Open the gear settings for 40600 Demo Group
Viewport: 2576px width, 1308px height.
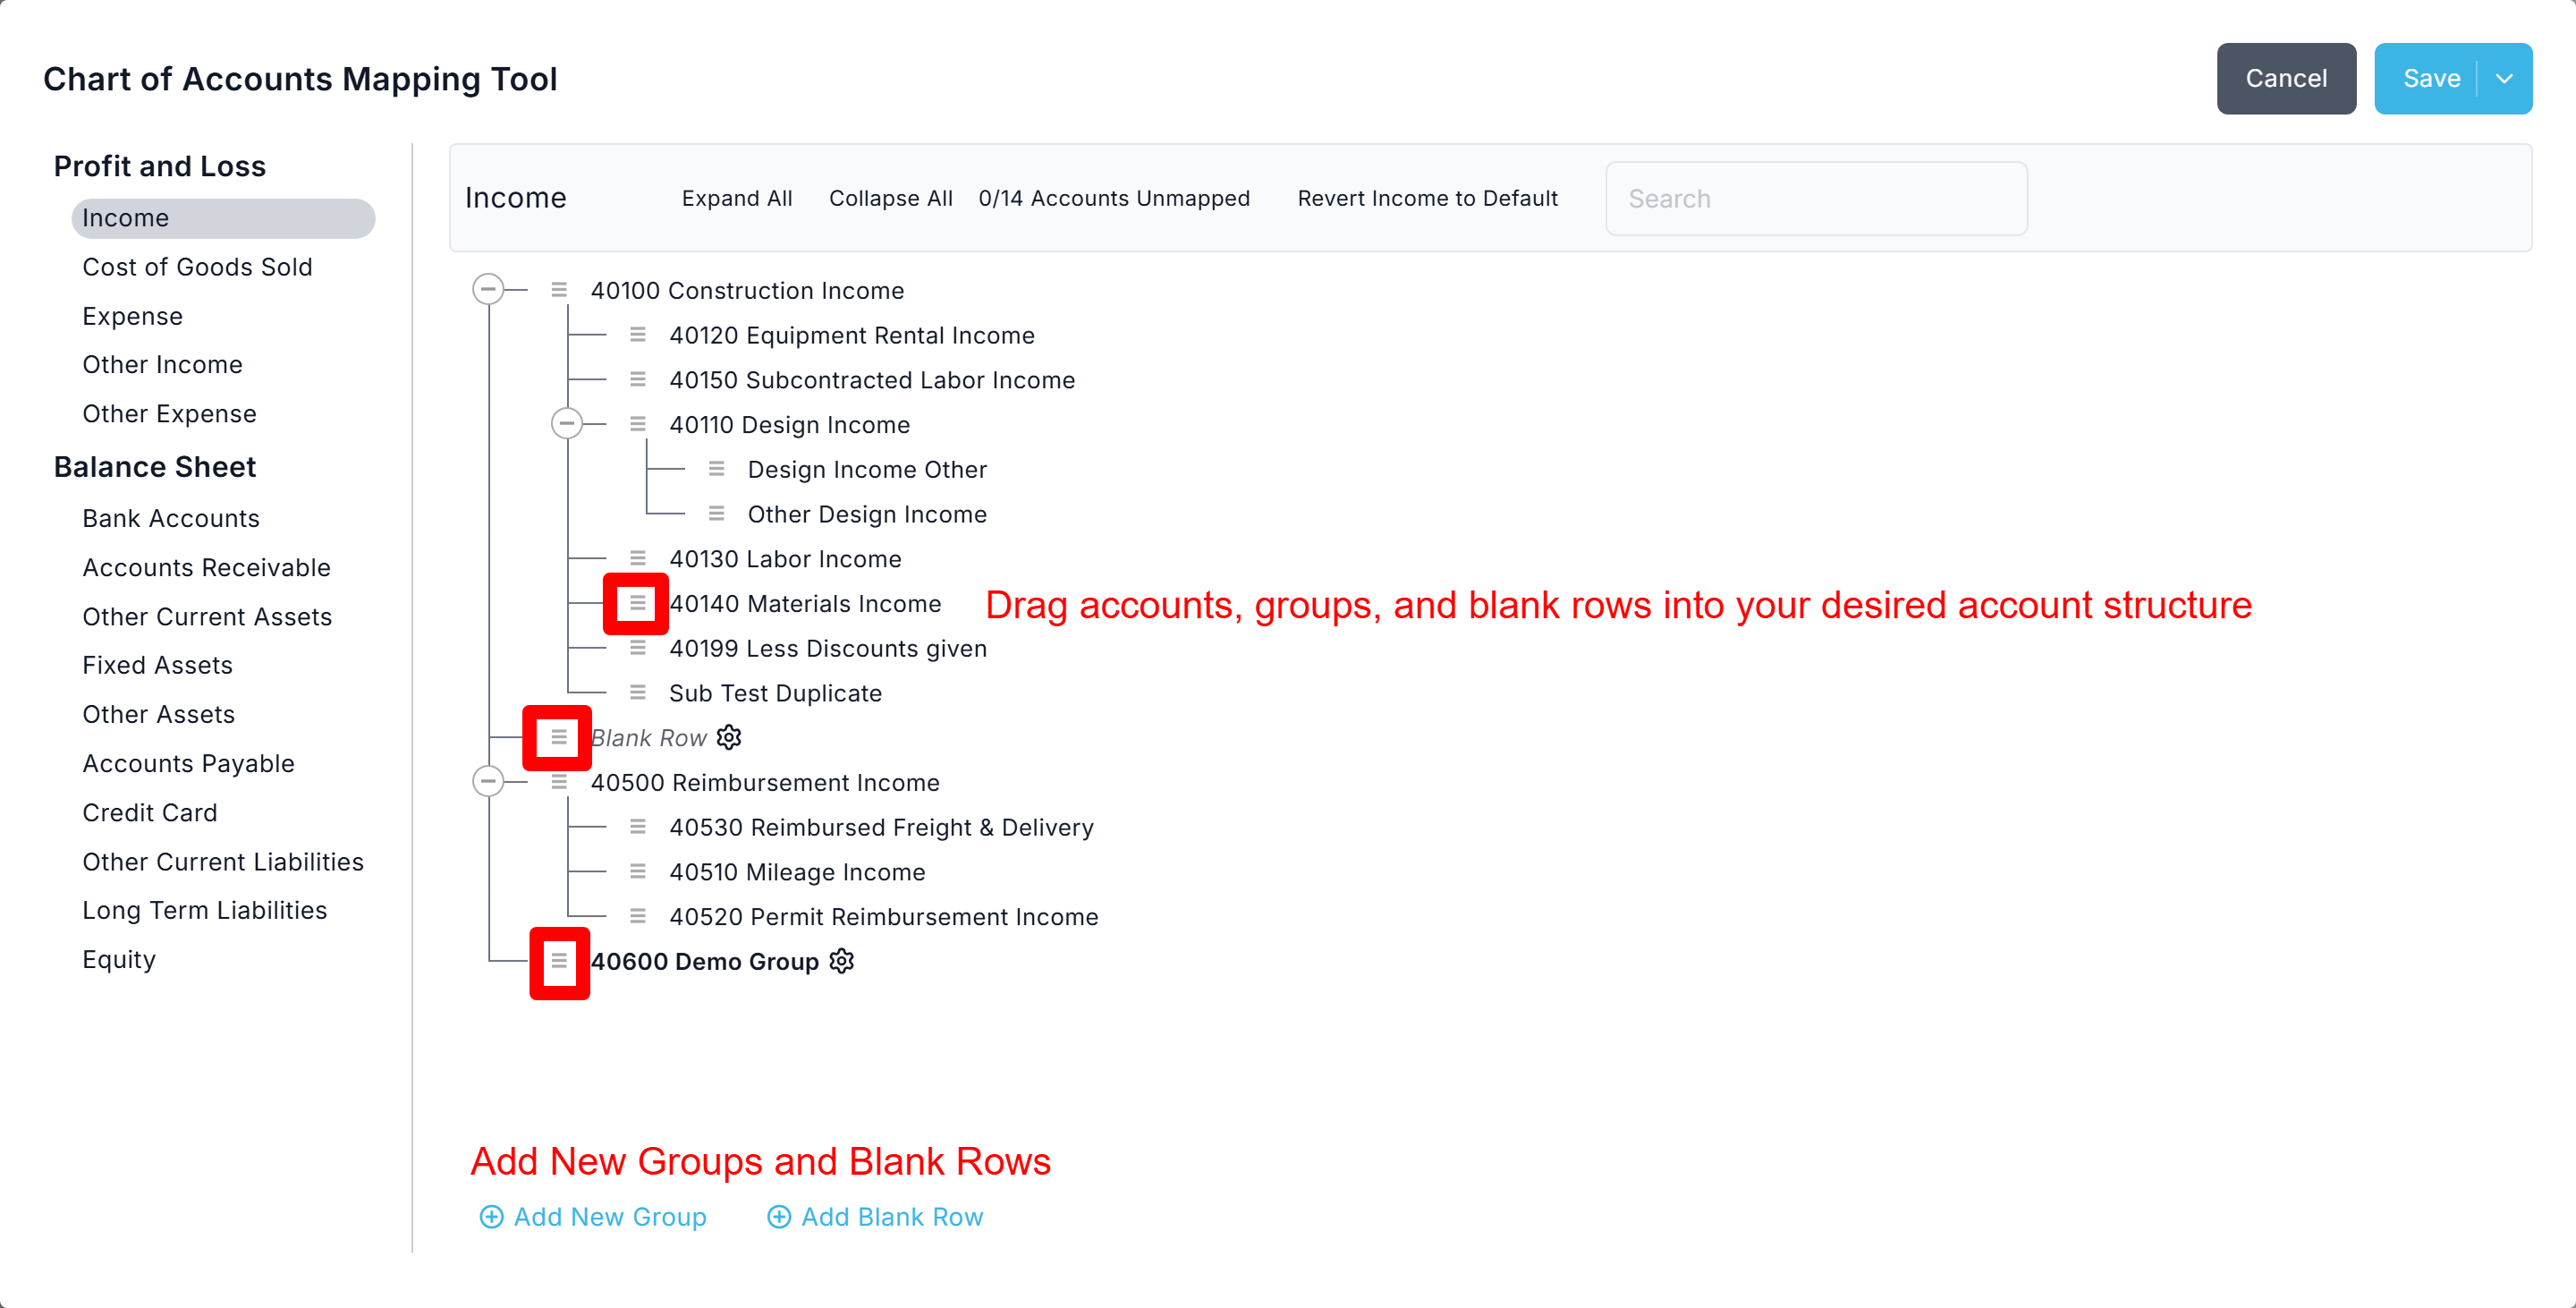[842, 961]
